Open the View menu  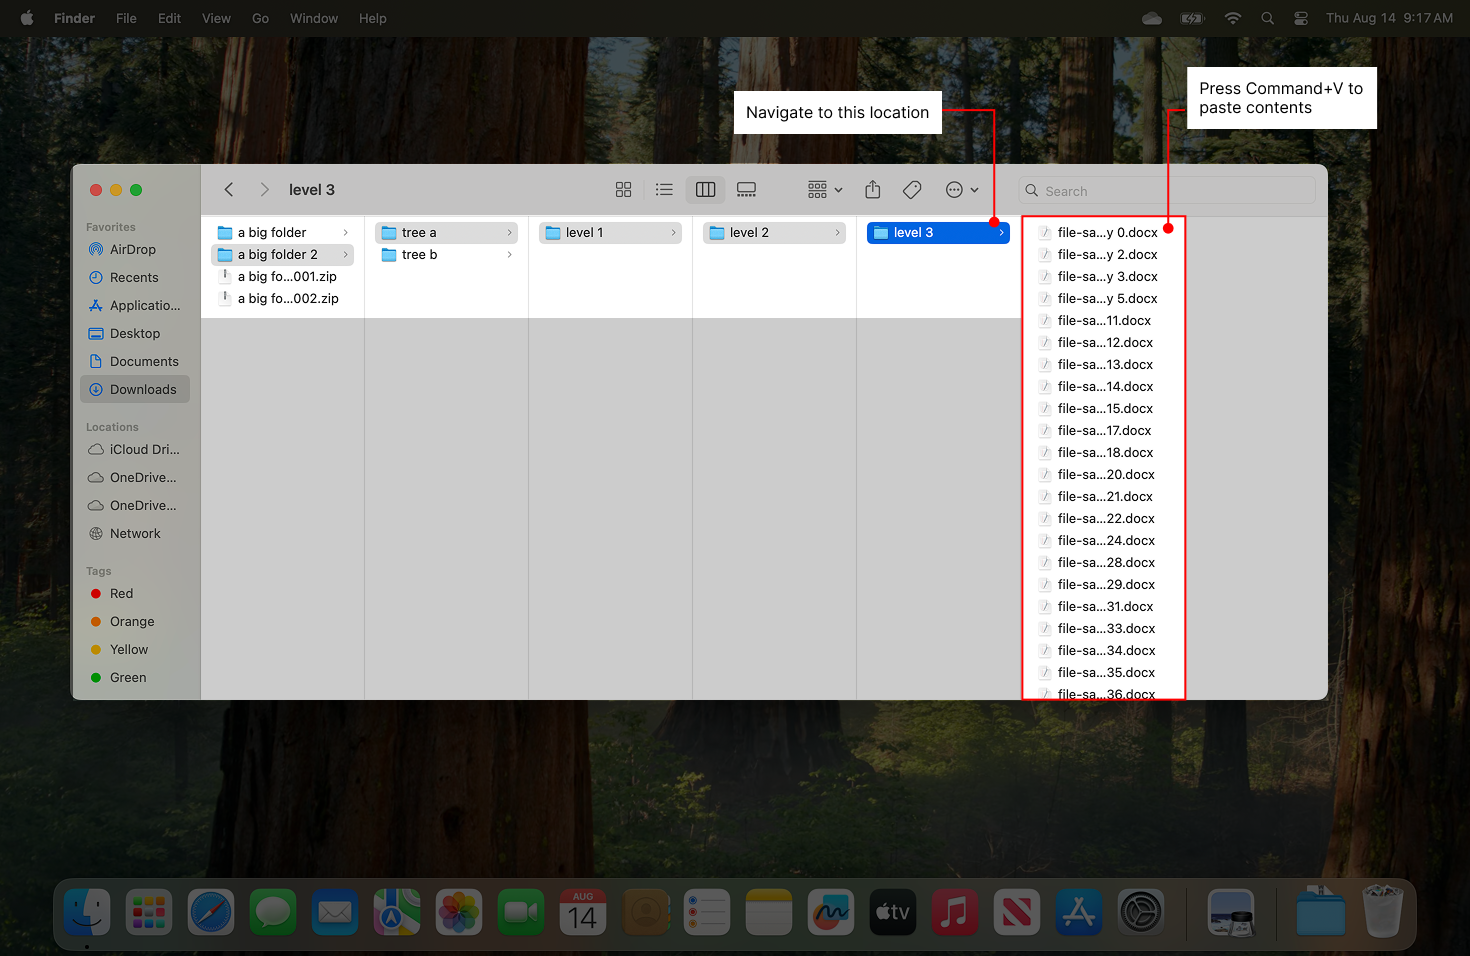tap(216, 18)
